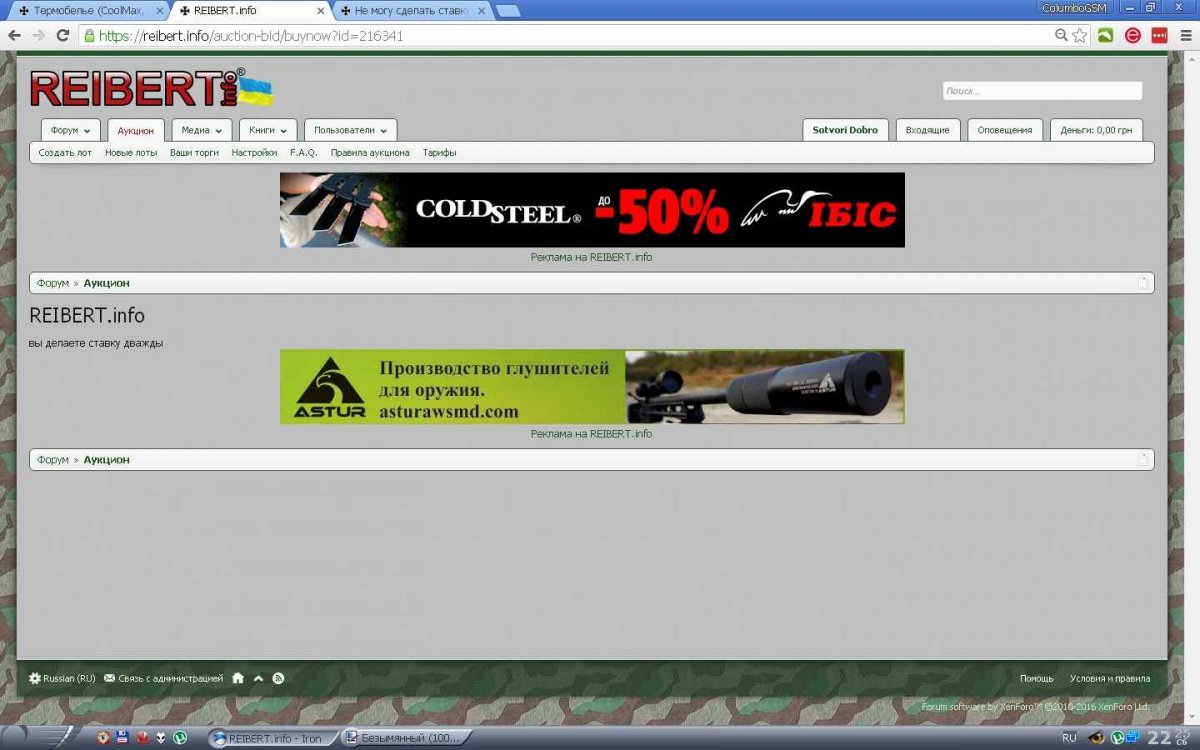Click the Windows Start button
This screenshot has height=750, width=1200.
tap(14, 738)
